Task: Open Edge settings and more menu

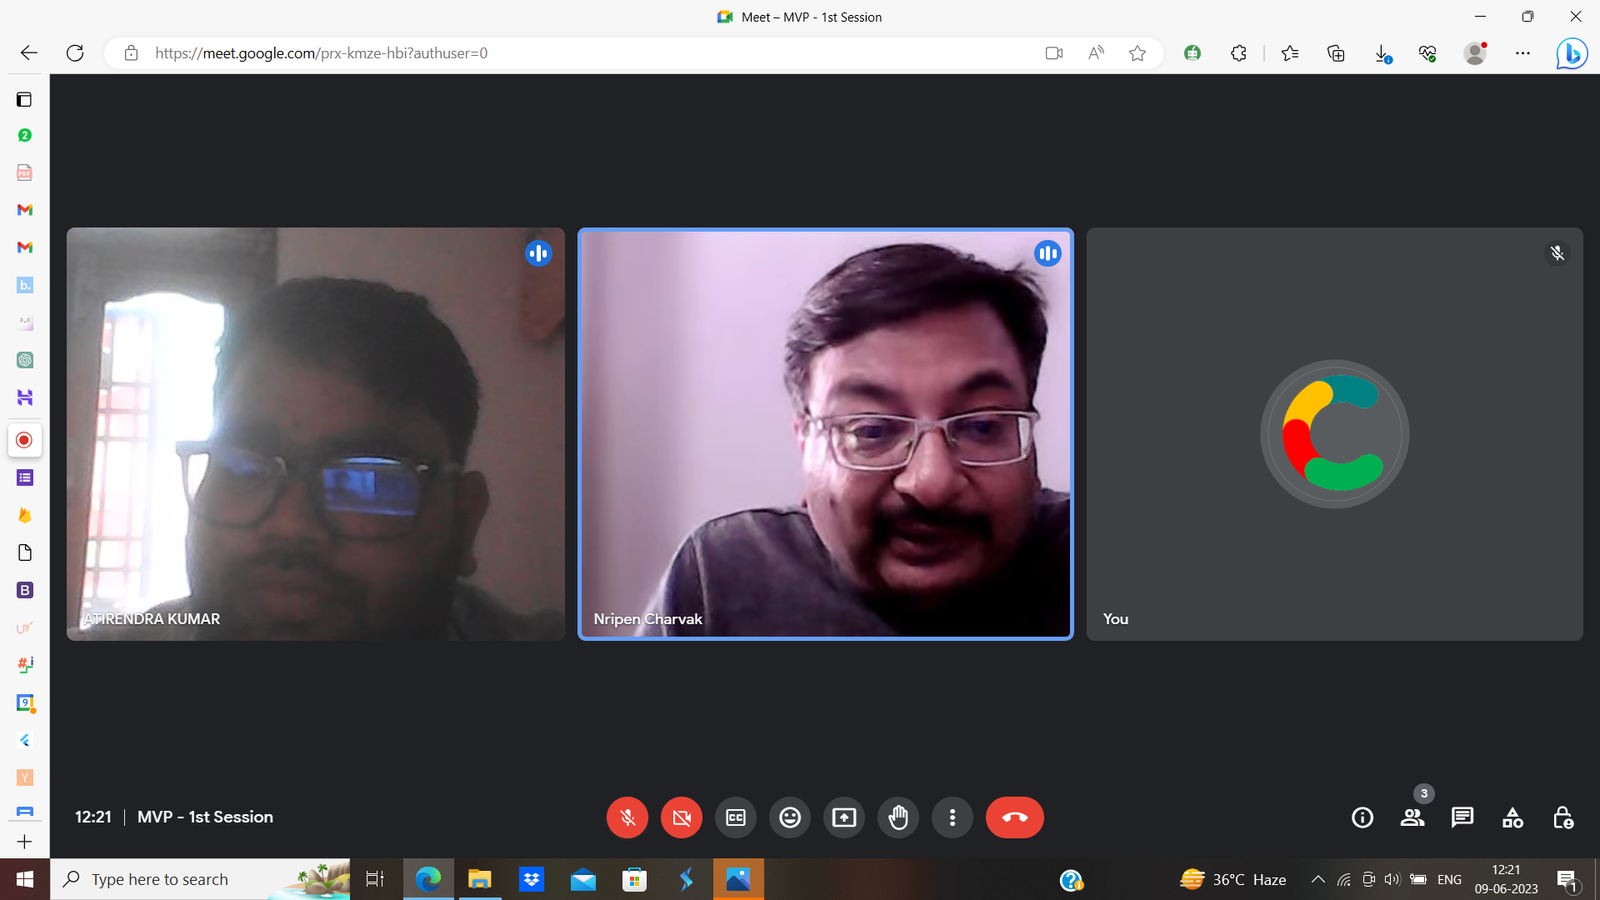Action: tap(1522, 53)
